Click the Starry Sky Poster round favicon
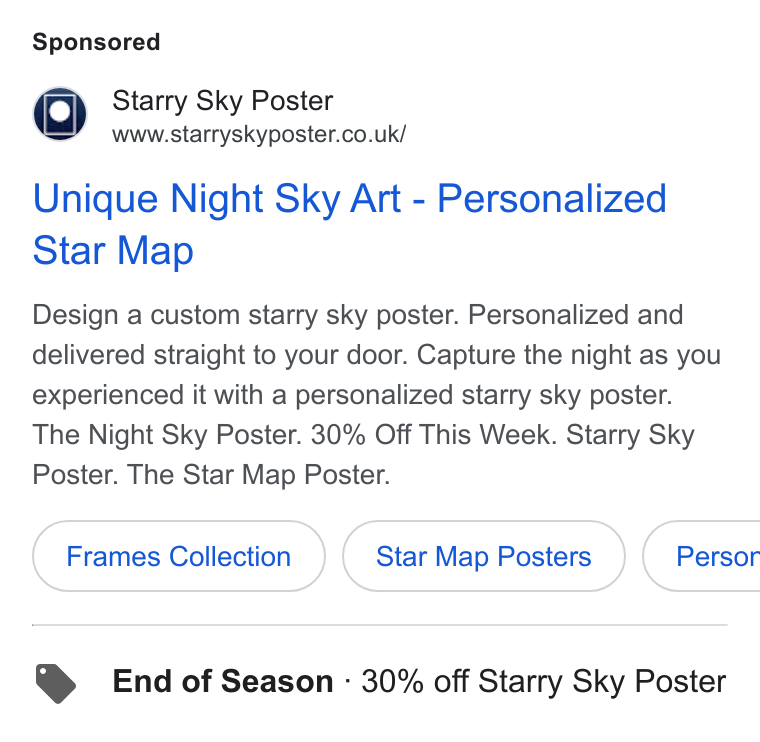The image size is (760, 742). (x=60, y=114)
